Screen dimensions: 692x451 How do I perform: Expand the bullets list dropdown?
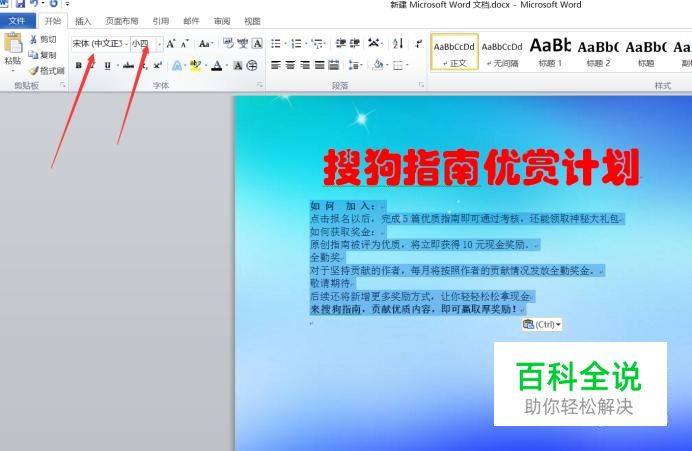[x=285, y=44]
